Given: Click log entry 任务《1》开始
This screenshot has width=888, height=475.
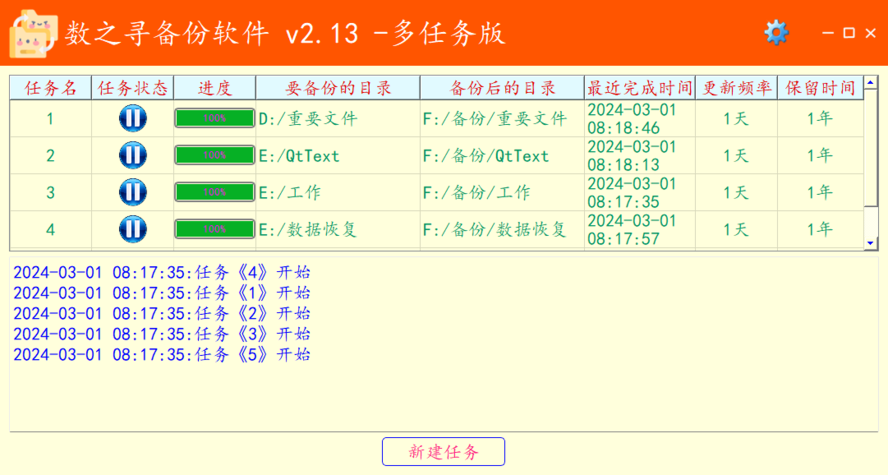Looking at the screenshot, I should pyautogui.click(x=162, y=293).
